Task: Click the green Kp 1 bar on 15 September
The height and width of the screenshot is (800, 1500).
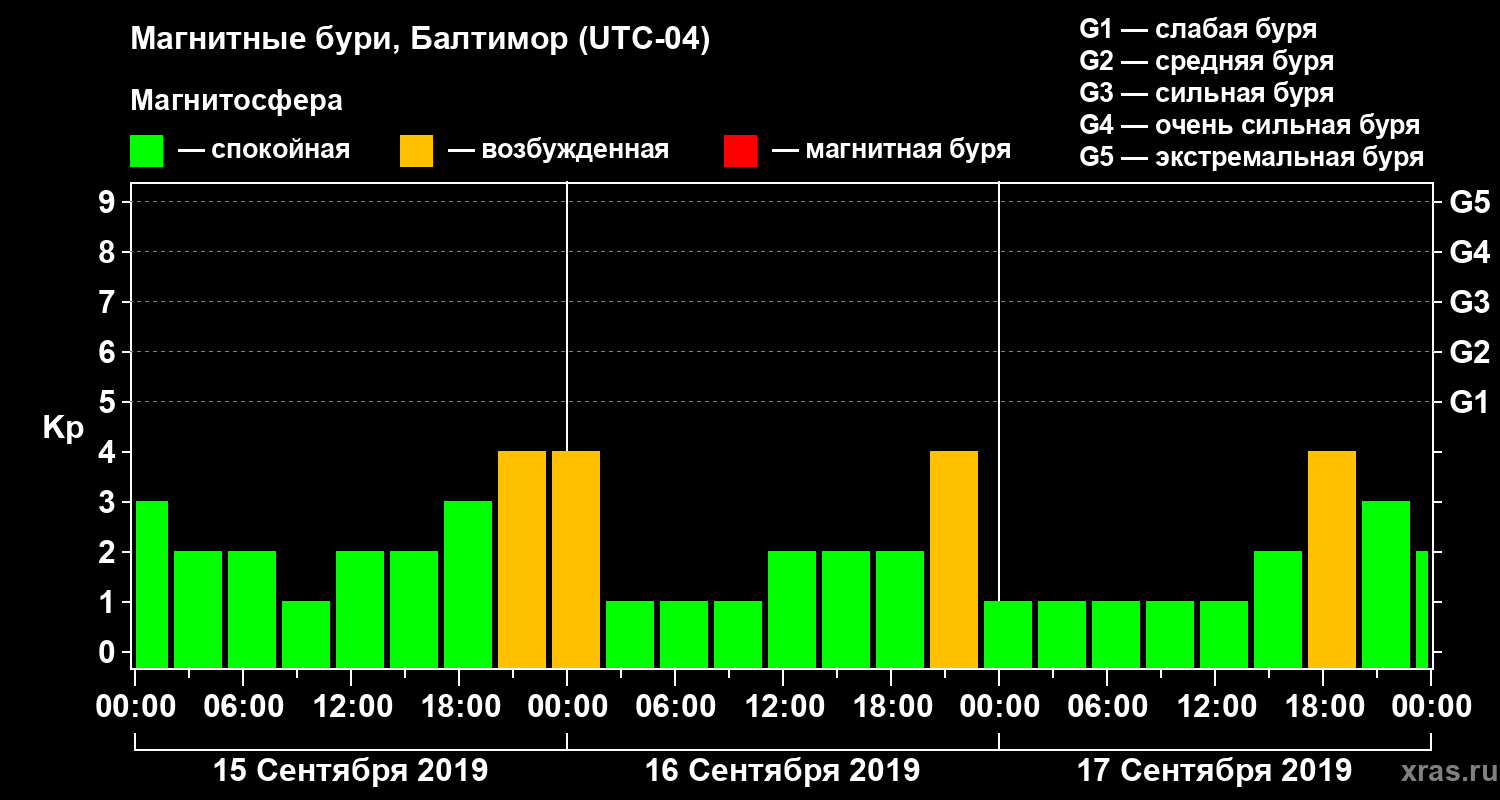Action: 306,634
